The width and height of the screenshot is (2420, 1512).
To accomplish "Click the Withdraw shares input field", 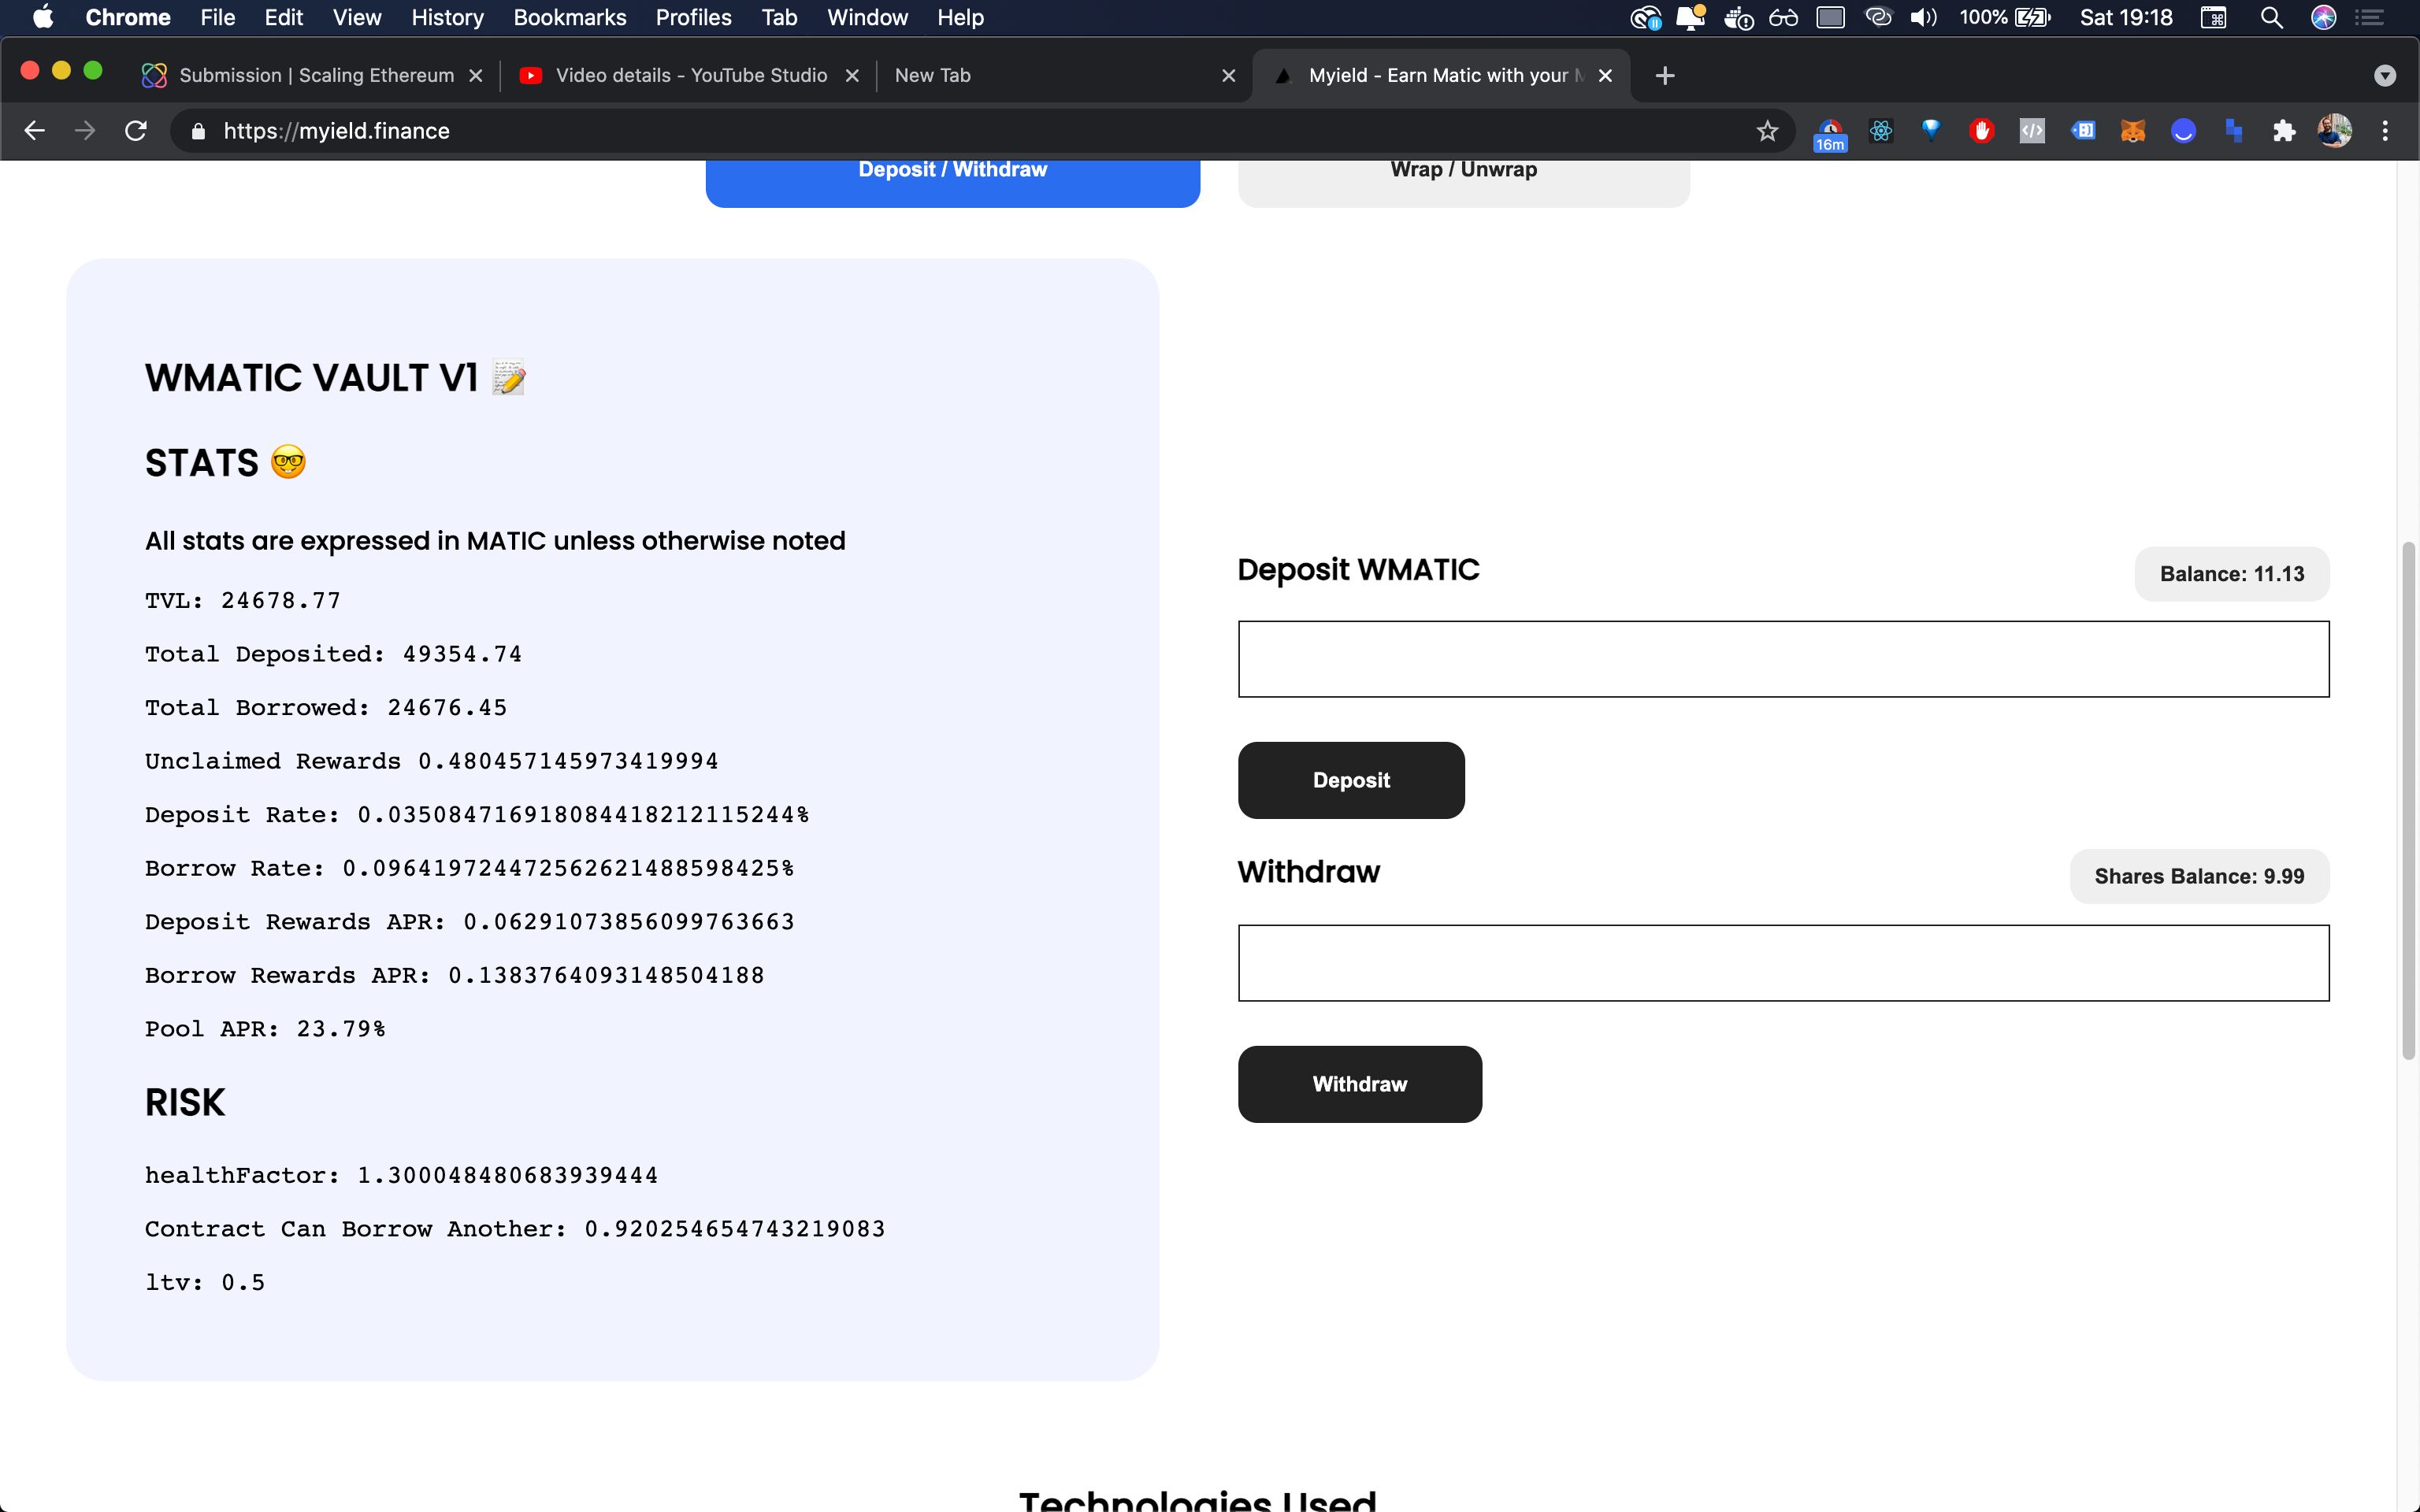I will click(x=1783, y=962).
